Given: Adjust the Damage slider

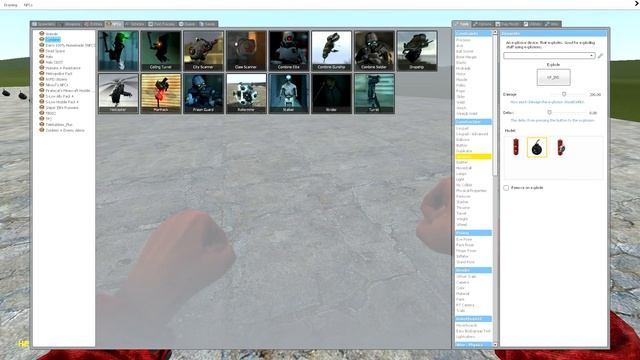Looking at the screenshot, I should point(564,94).
